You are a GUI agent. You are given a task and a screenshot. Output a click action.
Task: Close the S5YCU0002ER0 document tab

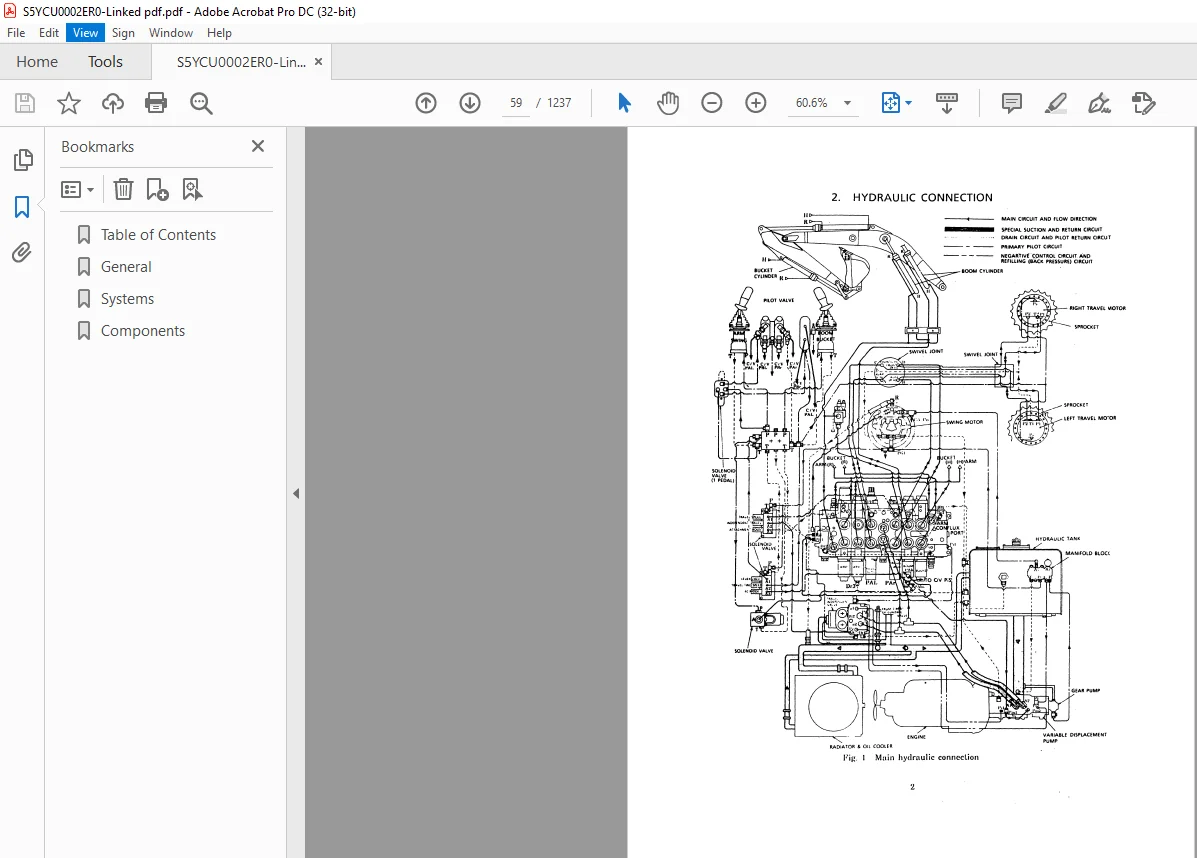318,62
